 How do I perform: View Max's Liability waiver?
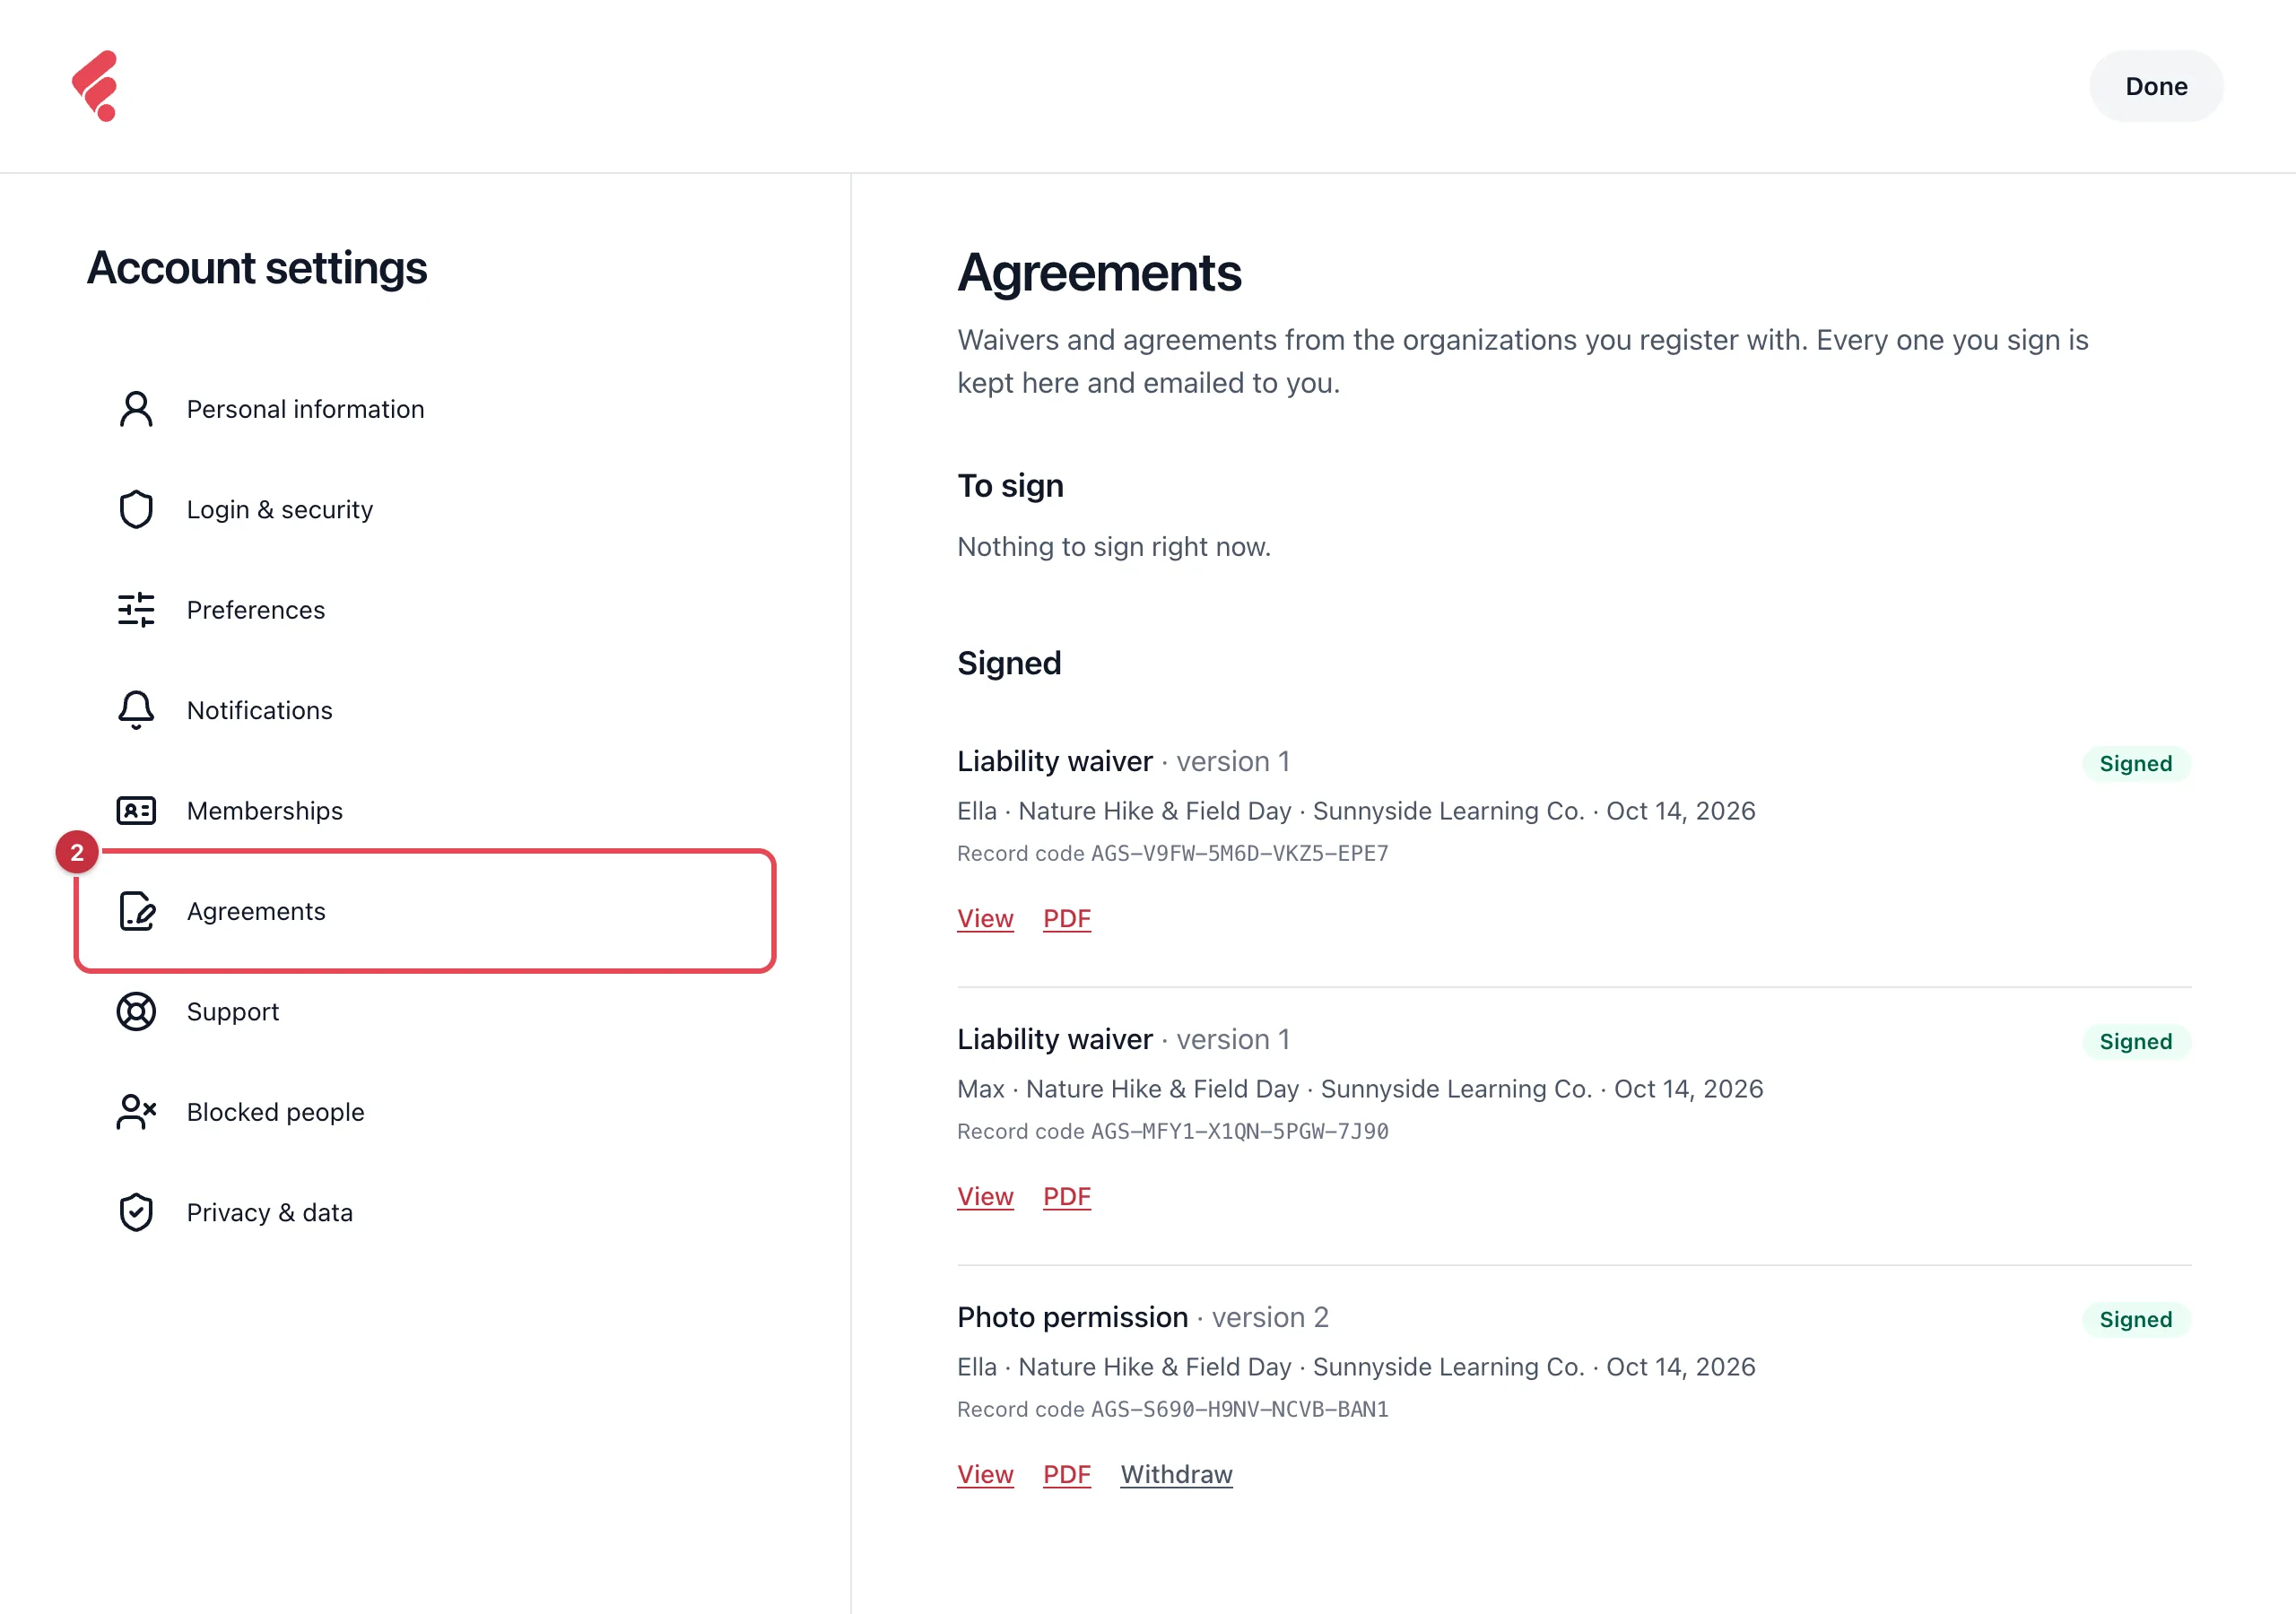click(985, 1196)
